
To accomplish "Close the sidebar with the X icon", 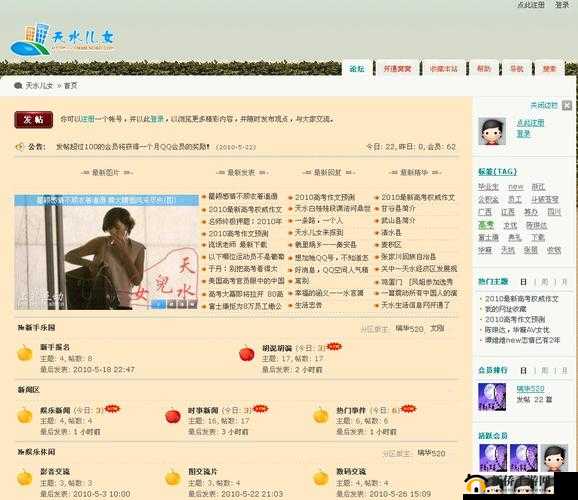I will [567, 105].
